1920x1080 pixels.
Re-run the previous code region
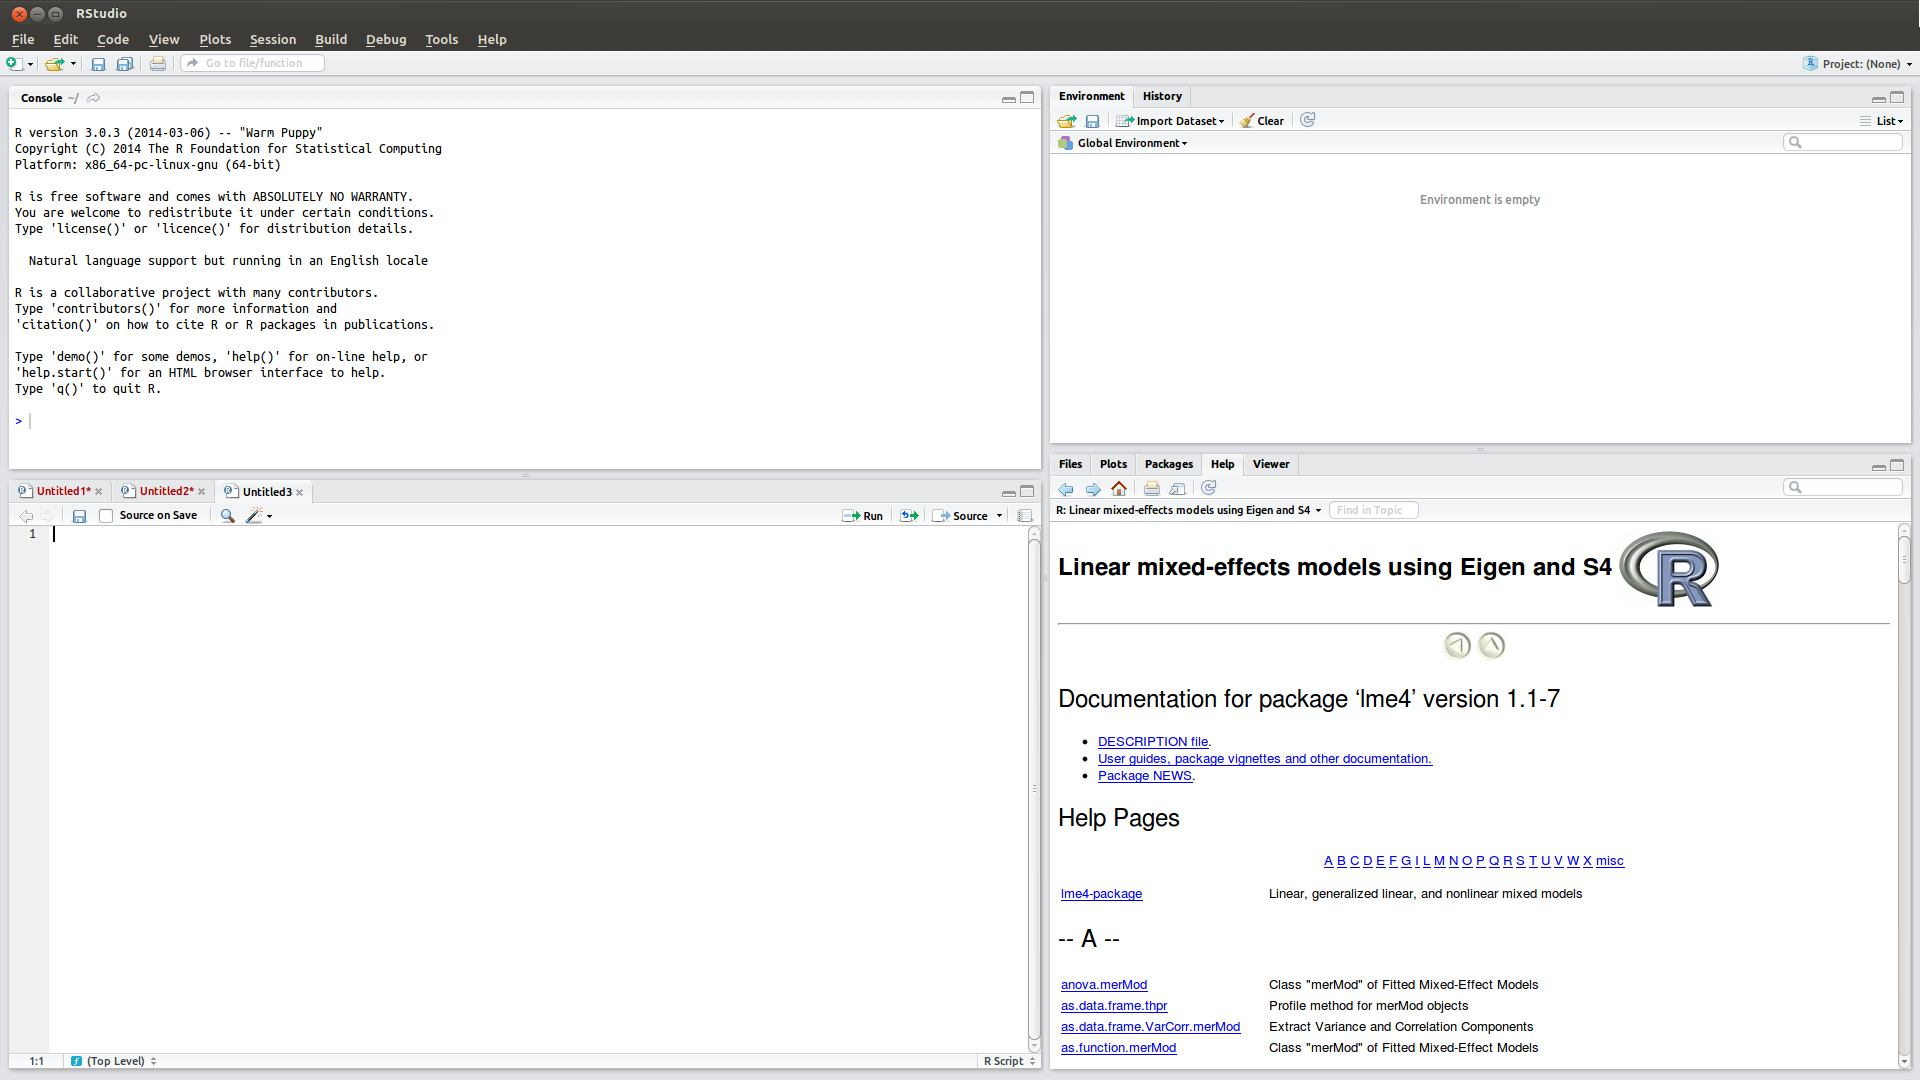(x=909, y=516)
